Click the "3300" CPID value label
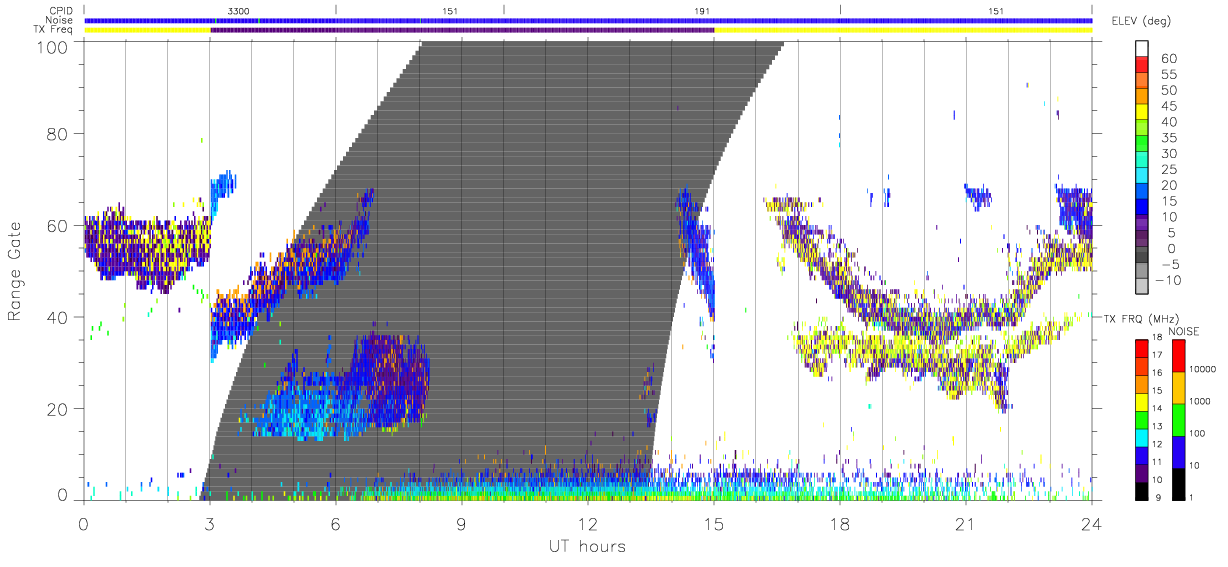The width and height of the screenshot is (1228, 567). tap(238, 10)
